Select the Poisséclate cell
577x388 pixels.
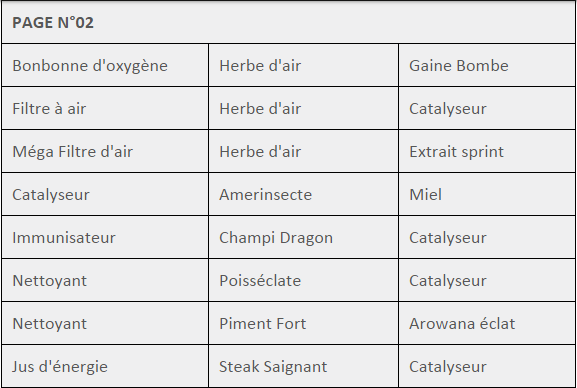[303, 281]
